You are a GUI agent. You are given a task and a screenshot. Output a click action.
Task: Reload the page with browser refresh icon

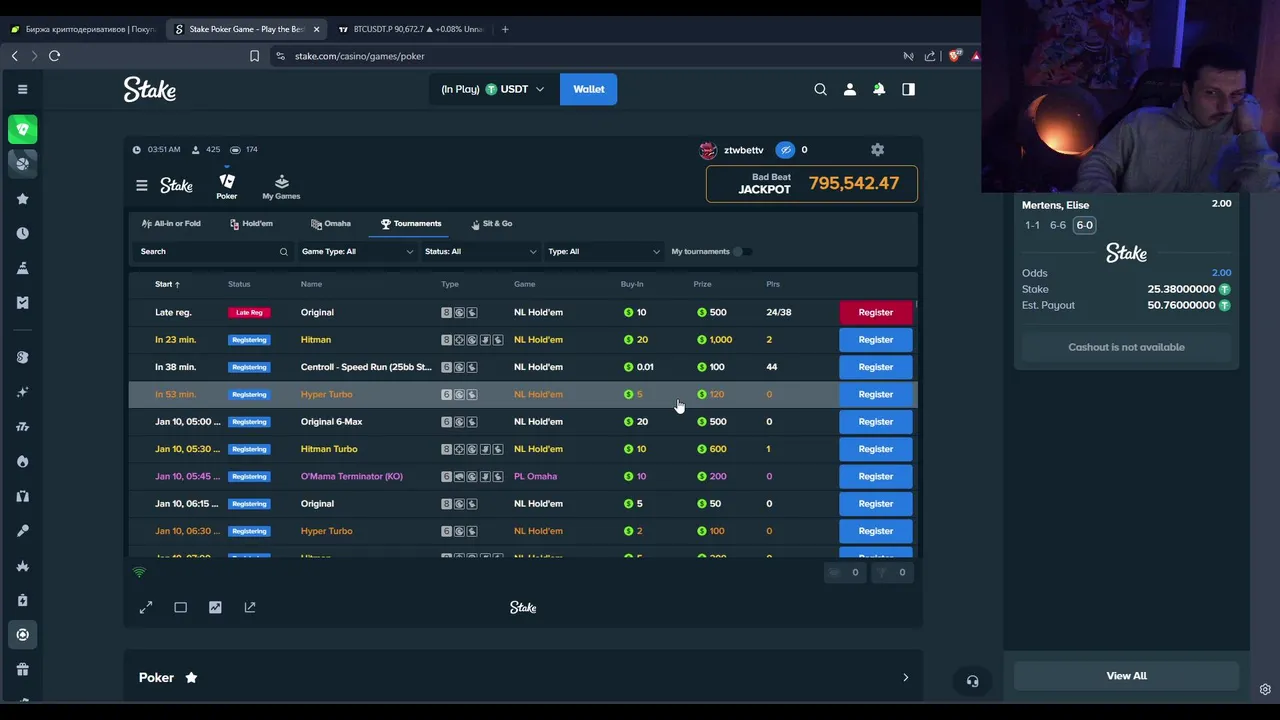click(55, 56)
